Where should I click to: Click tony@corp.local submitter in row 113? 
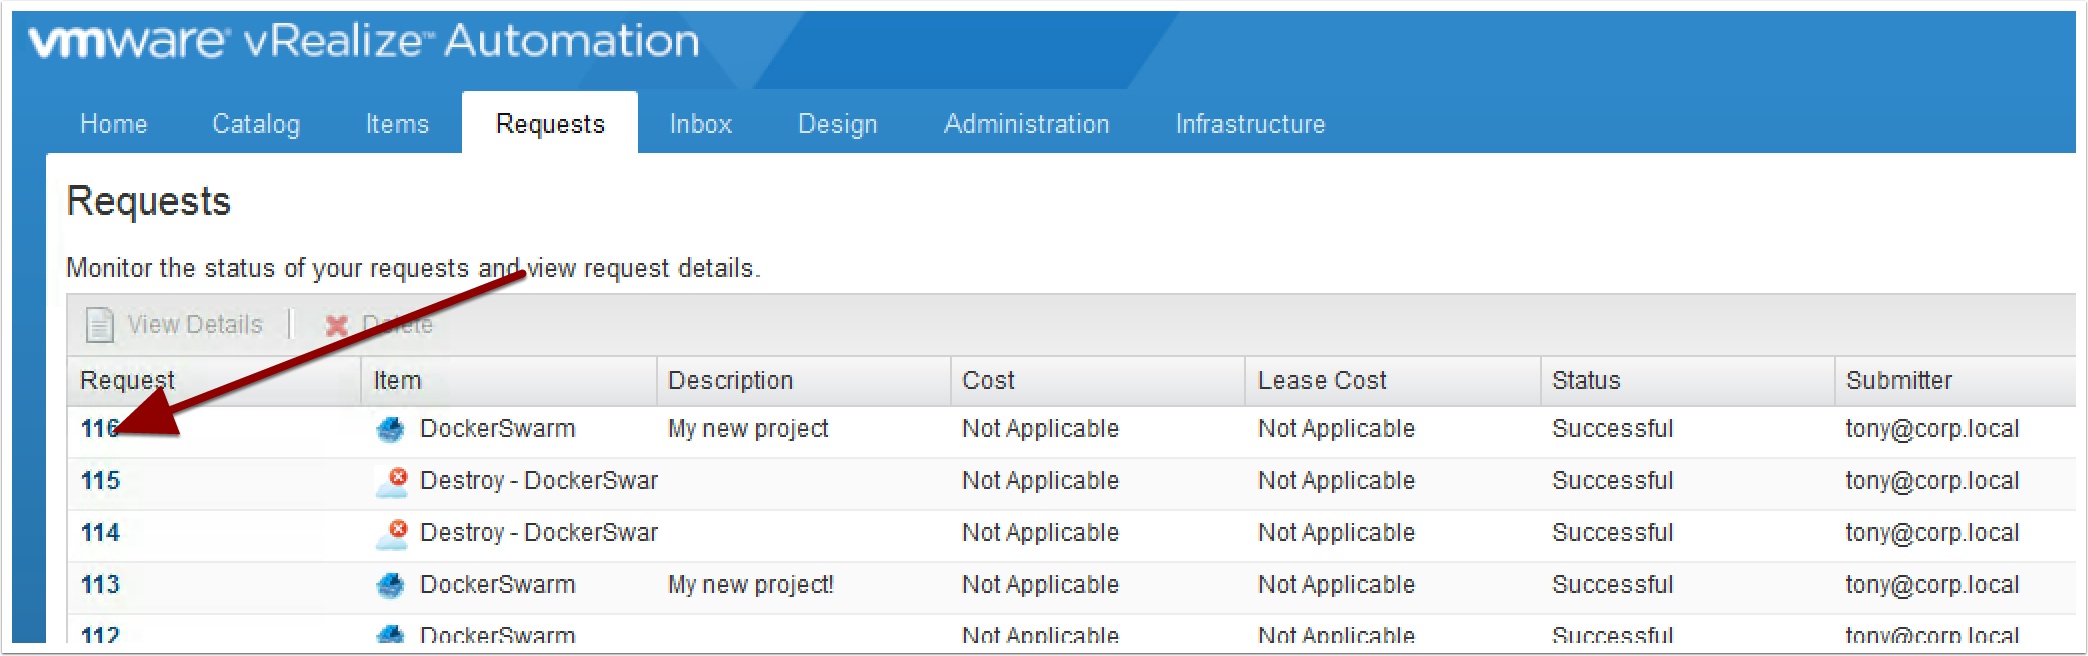1932,585
